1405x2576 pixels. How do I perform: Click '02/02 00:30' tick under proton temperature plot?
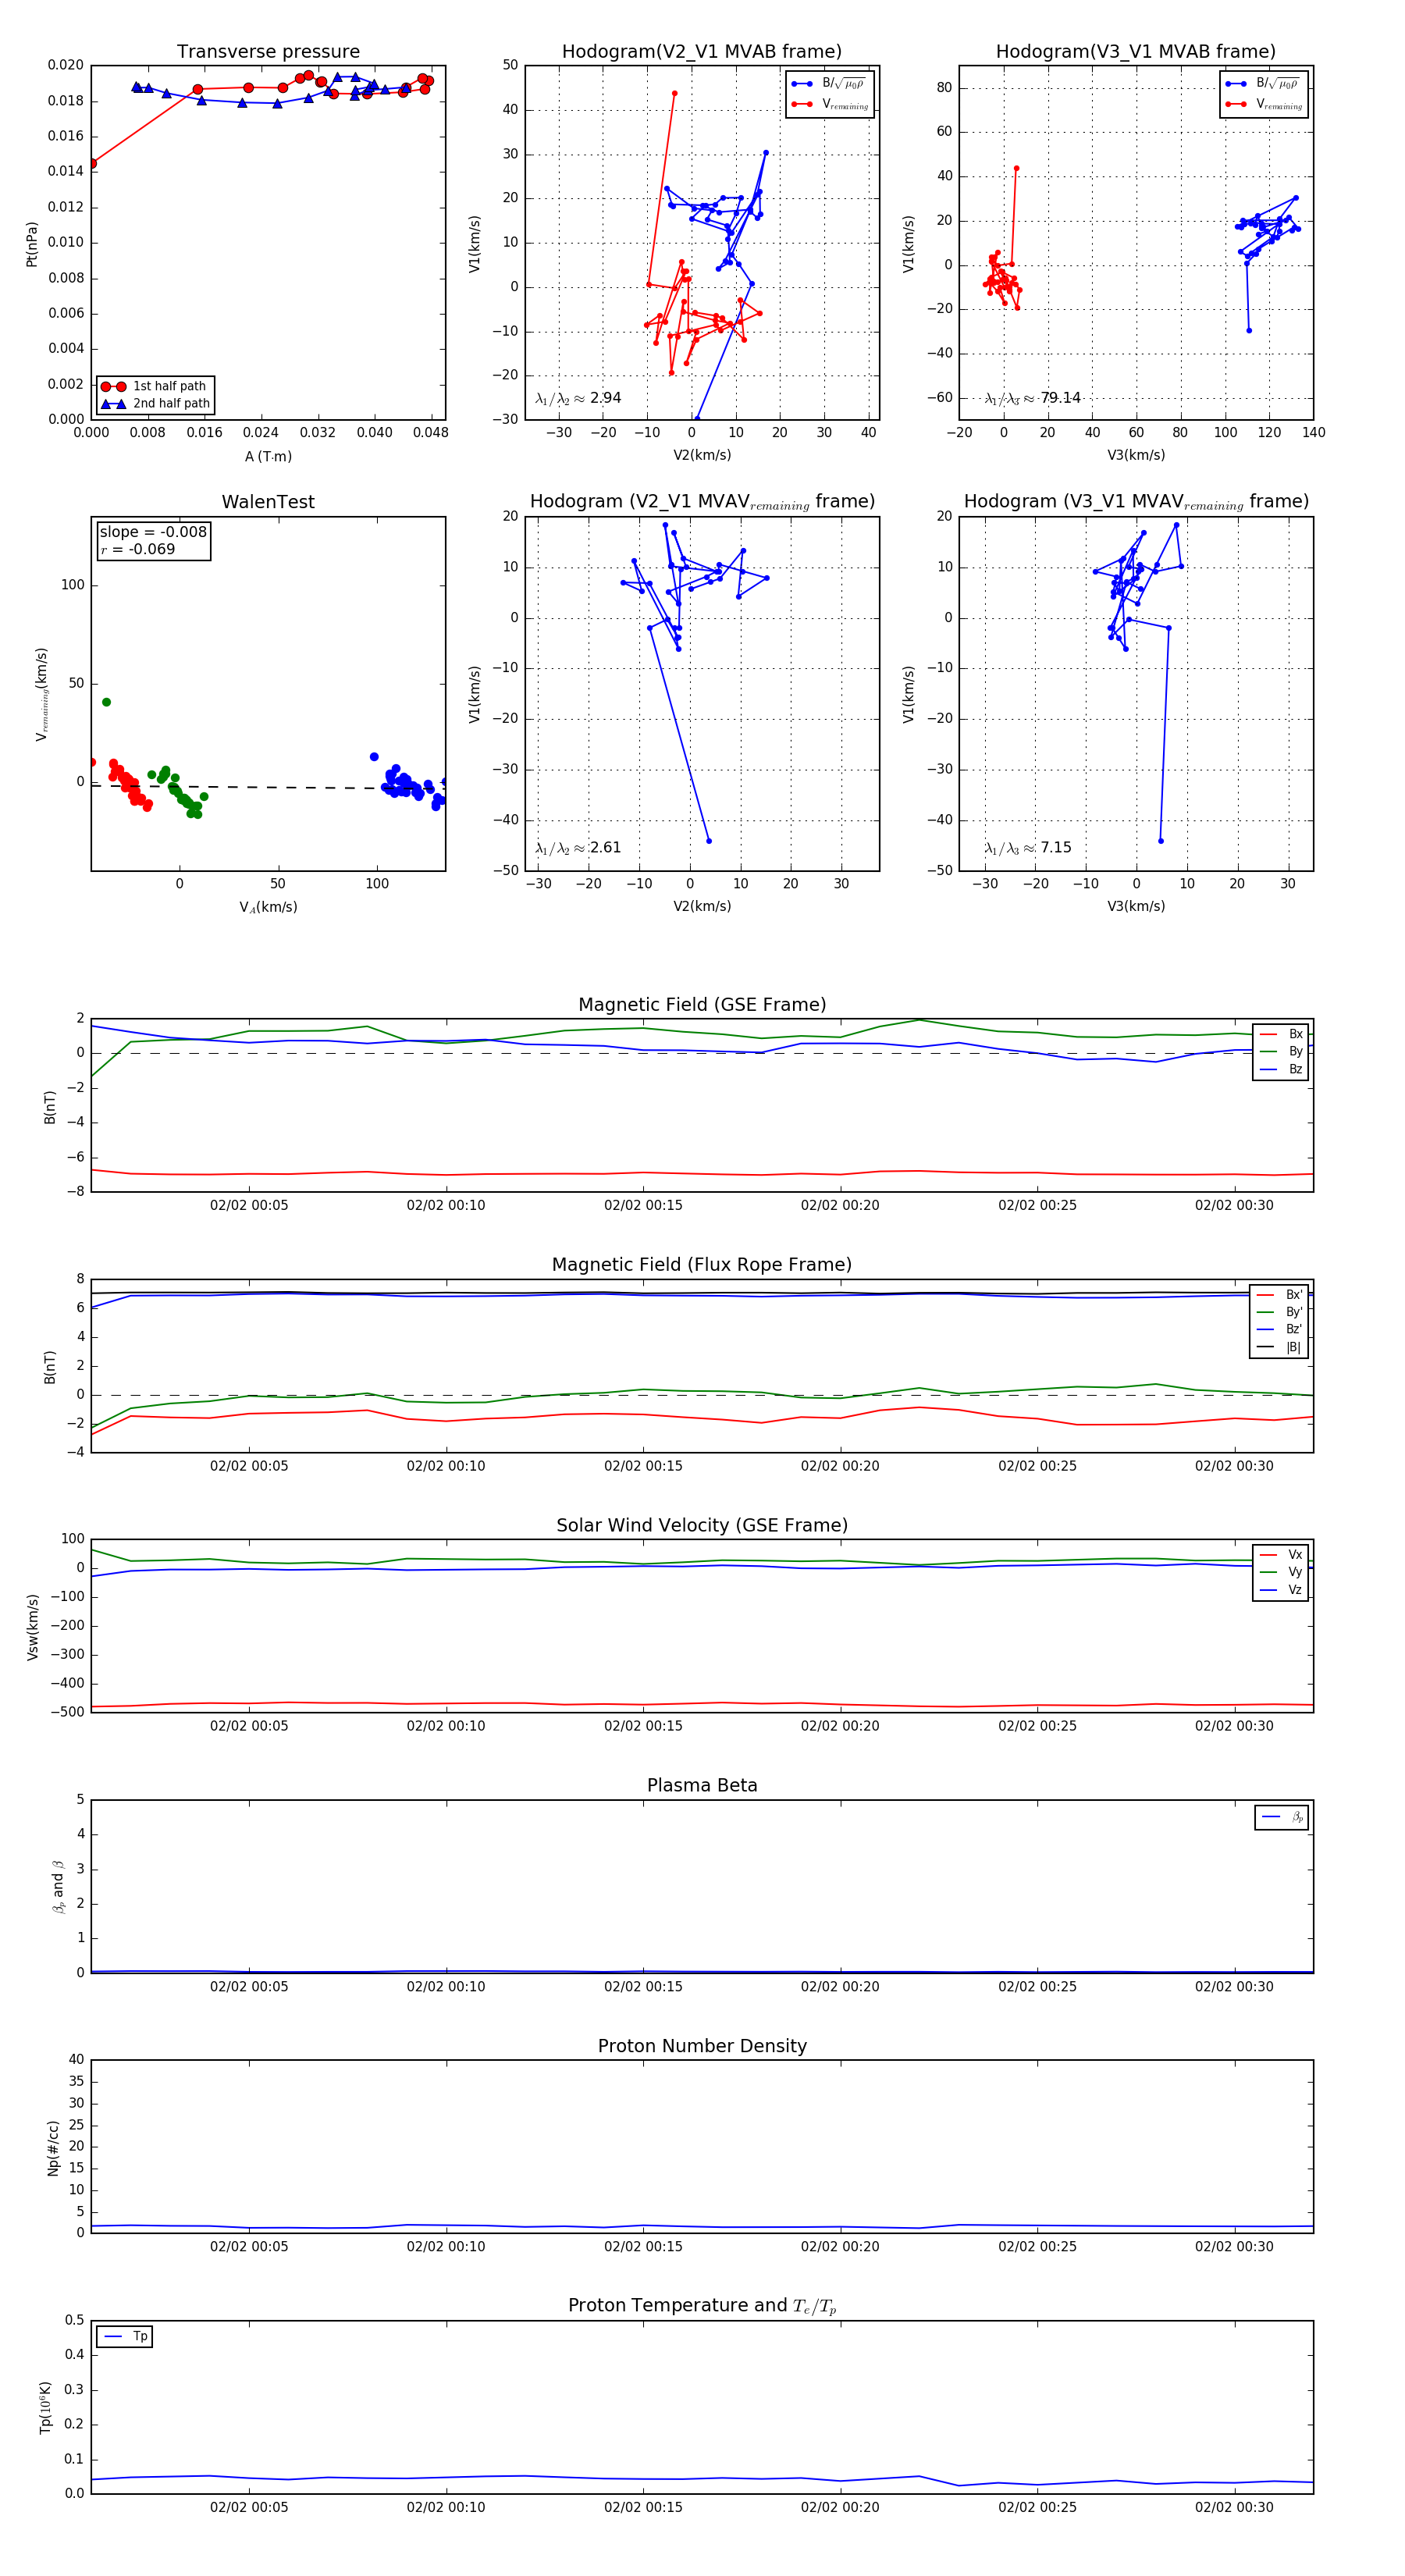coord(1234,2507)
